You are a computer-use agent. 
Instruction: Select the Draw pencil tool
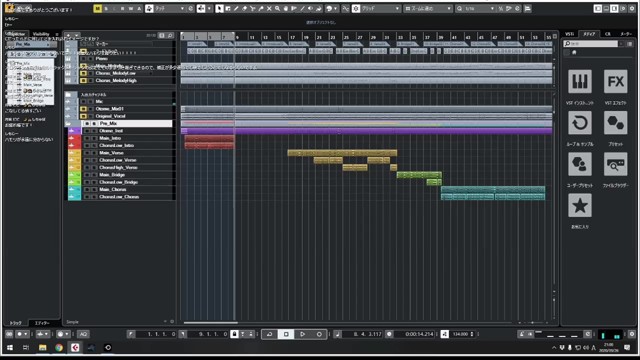pyautogui.click(x=236, y=9)
